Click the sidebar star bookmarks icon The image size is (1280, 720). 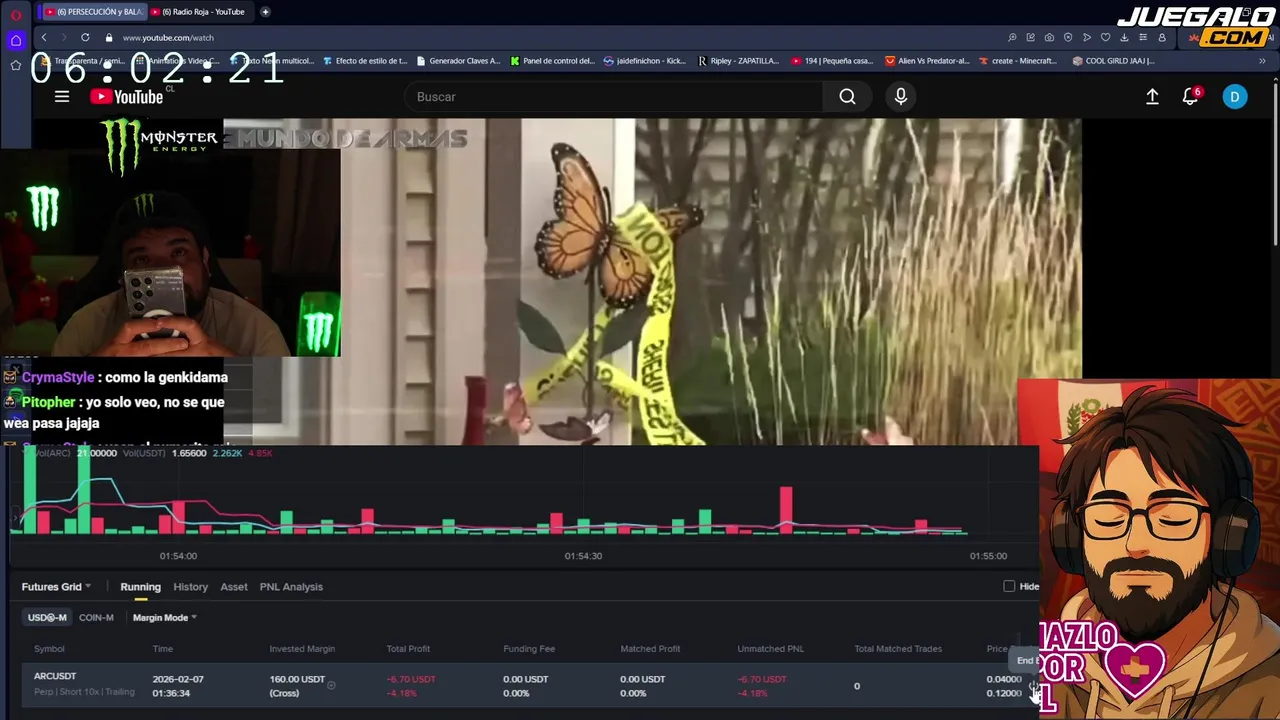[15, 65]
